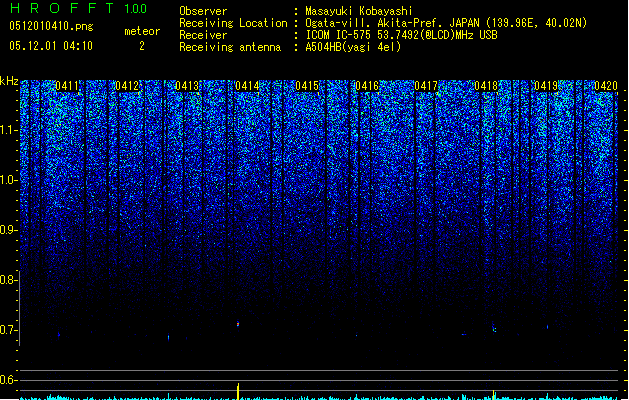The height and width of the screenshot is (400, 629).
Task: Click the small yellow power spike below 0418
Action: point(494,394)
